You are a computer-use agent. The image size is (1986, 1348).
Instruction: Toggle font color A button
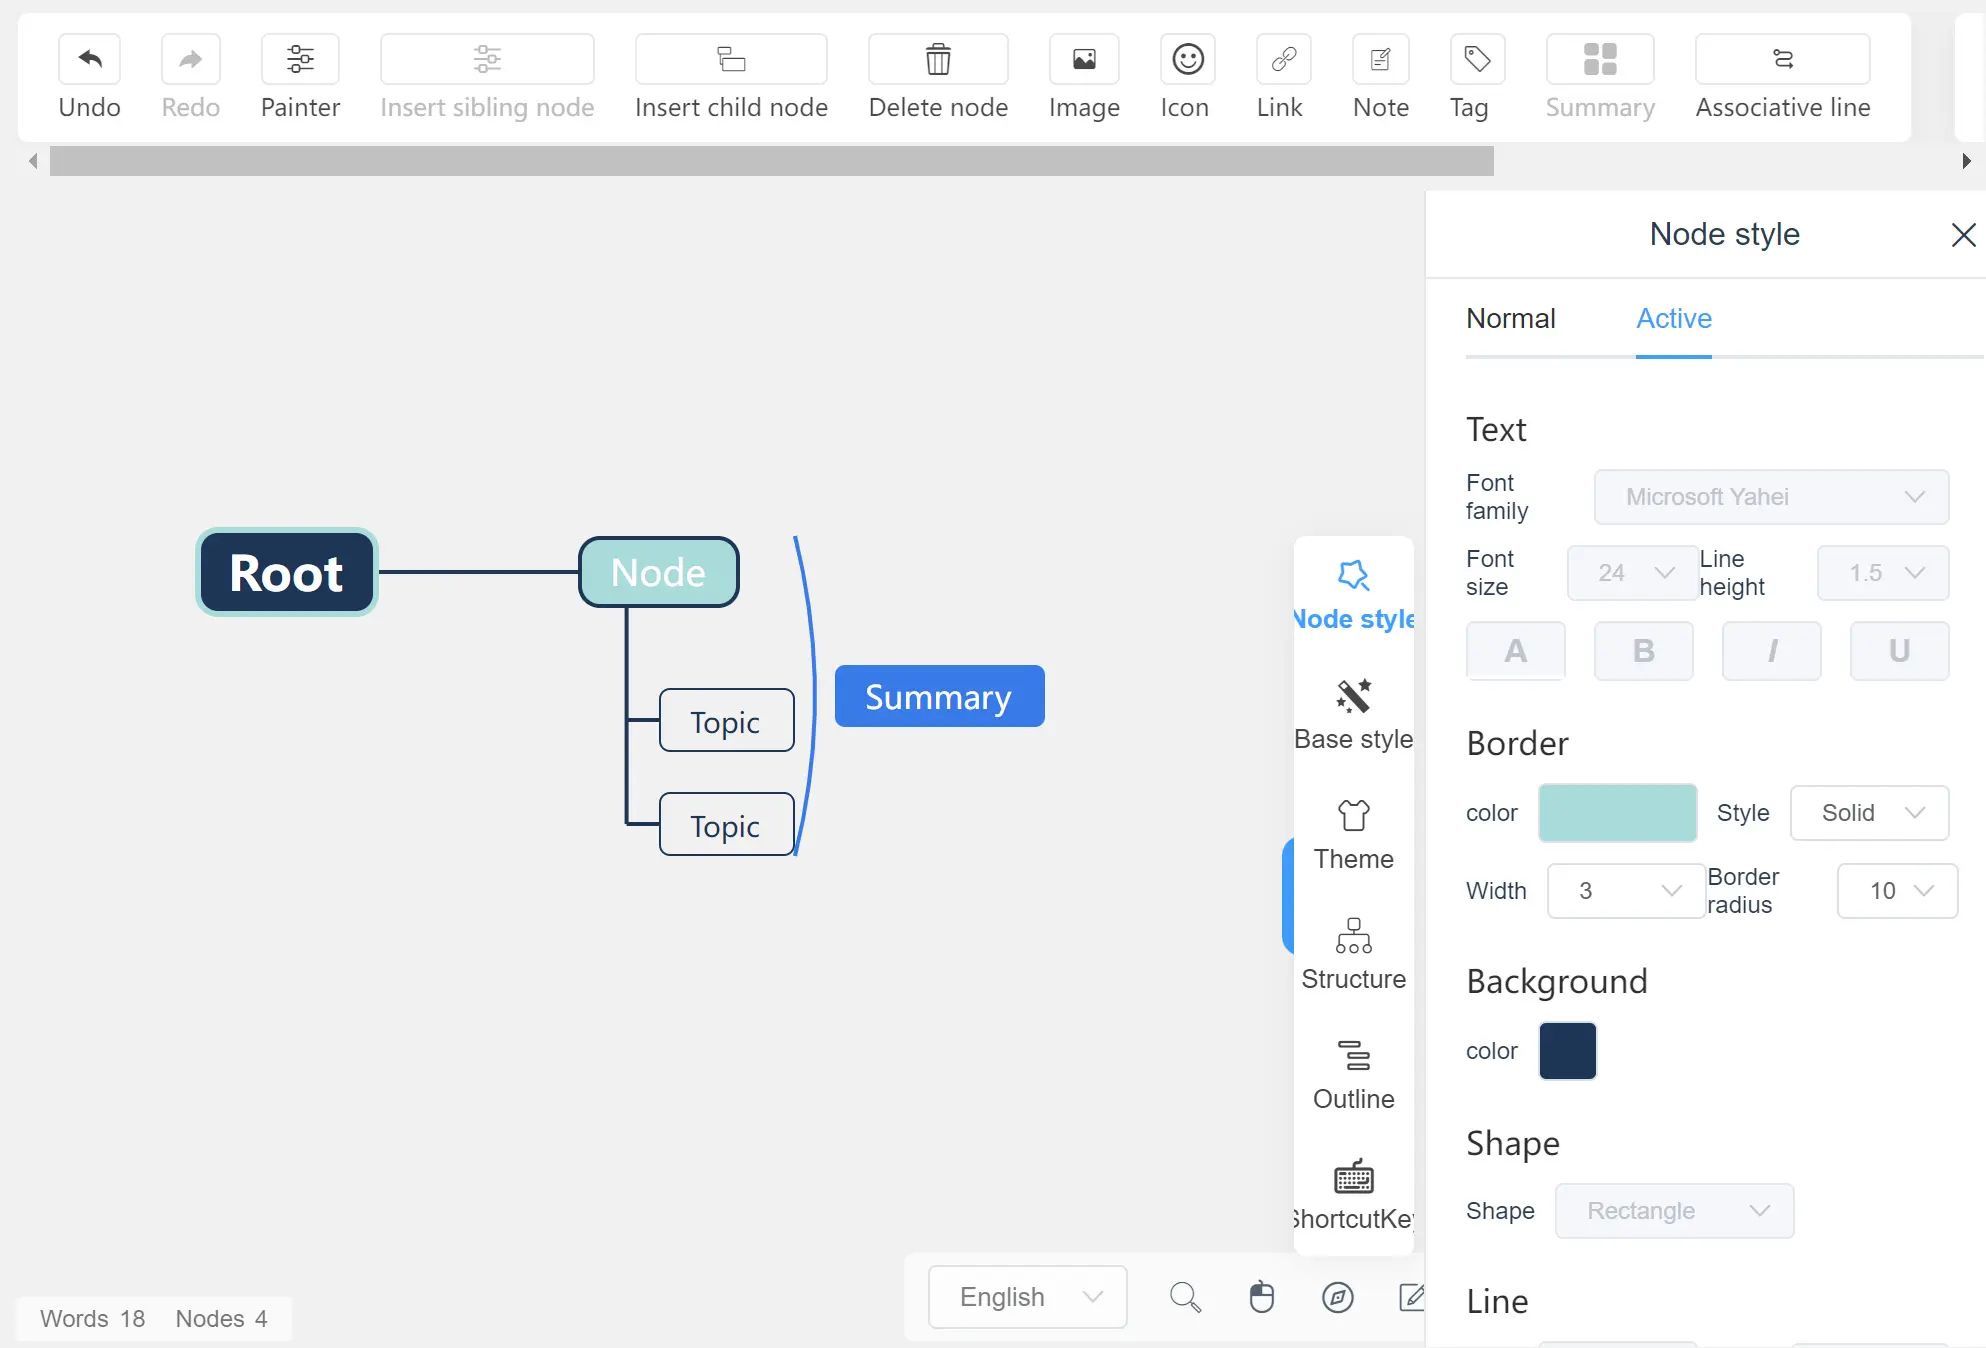pos(1516,651)
